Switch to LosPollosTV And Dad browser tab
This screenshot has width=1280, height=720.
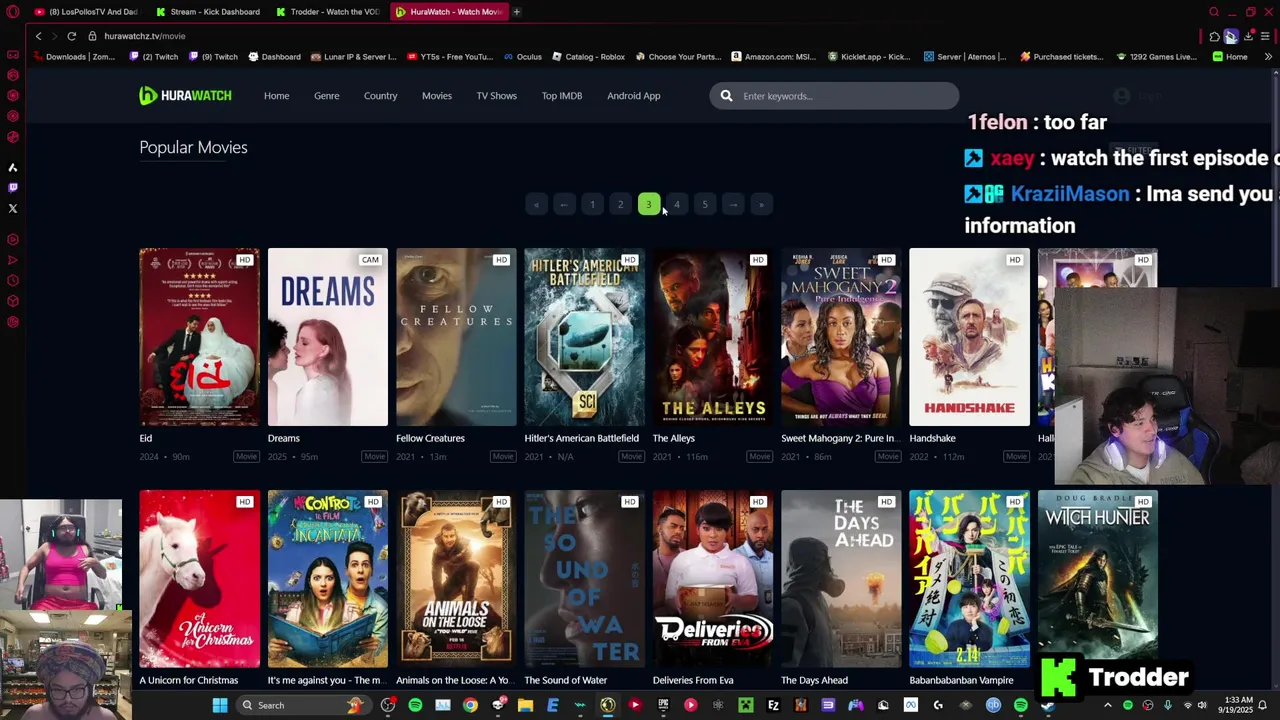[86, 12]
